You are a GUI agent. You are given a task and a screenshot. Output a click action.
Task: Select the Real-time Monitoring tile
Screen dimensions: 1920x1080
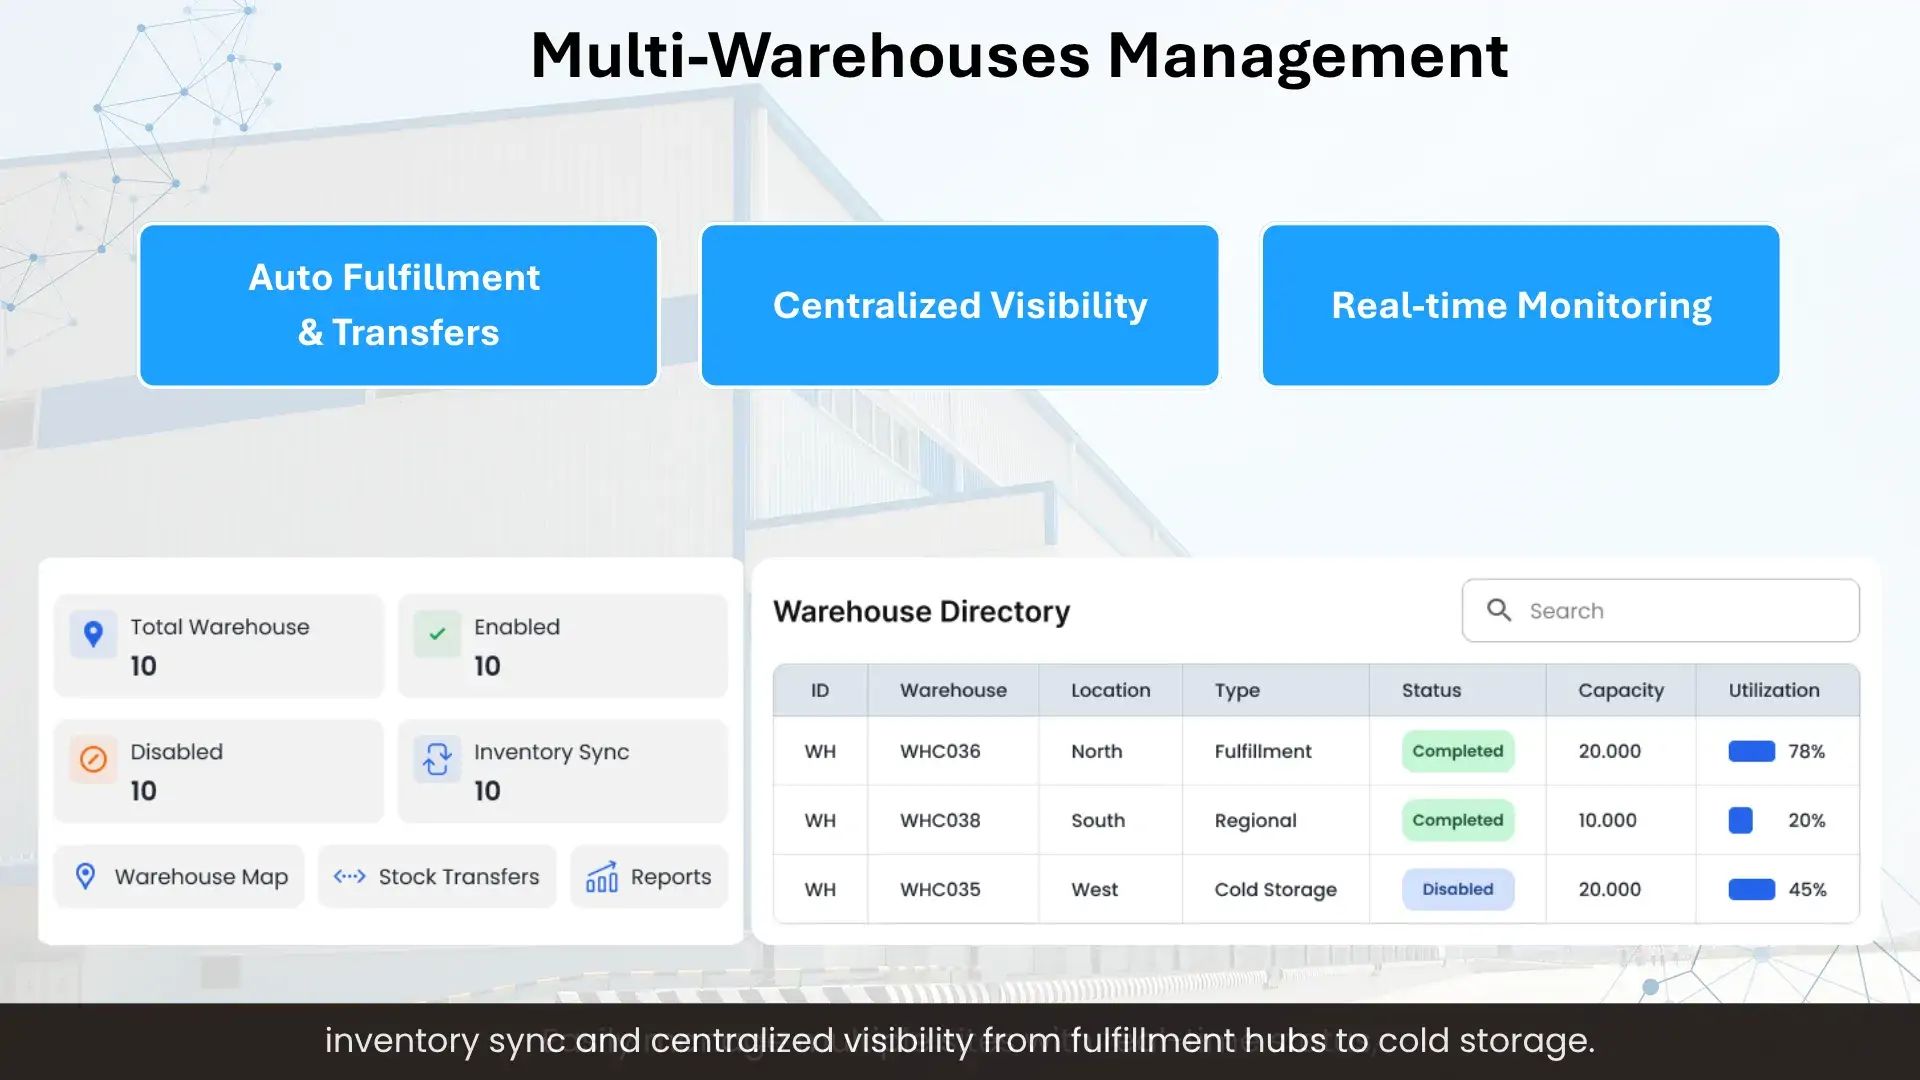(1520, 305)
